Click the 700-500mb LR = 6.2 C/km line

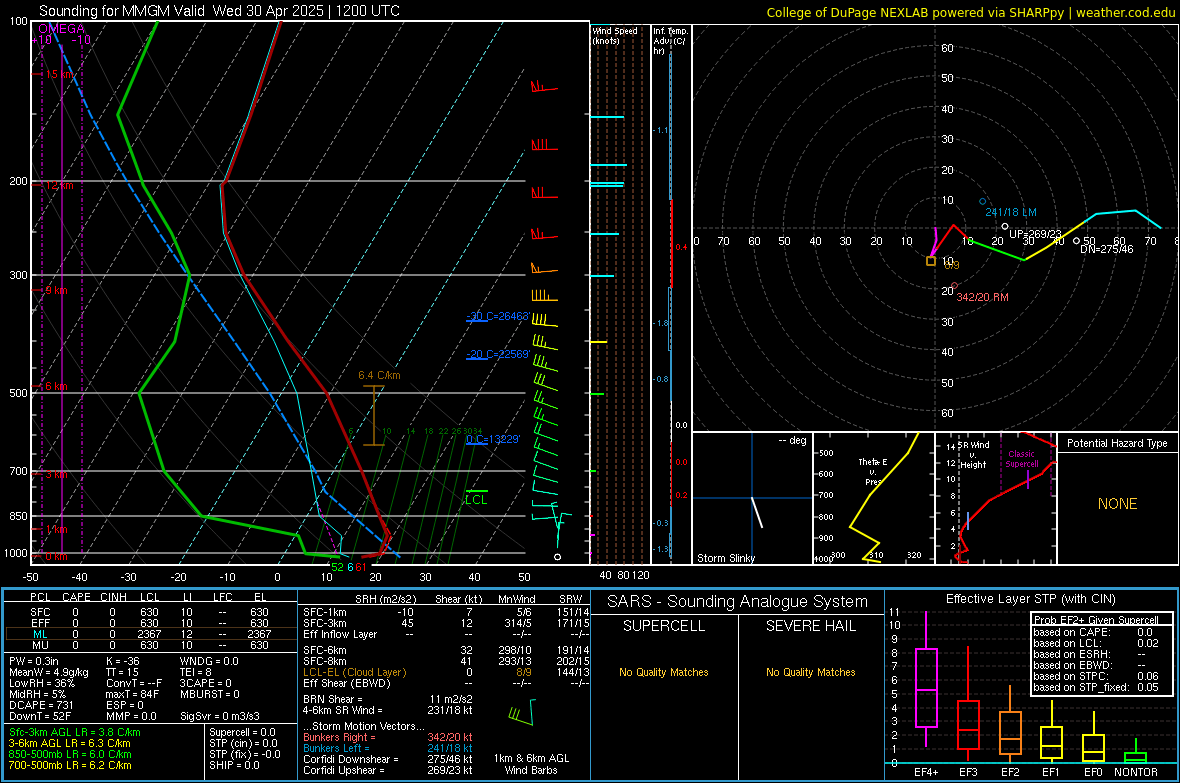(x=70, y=765)
